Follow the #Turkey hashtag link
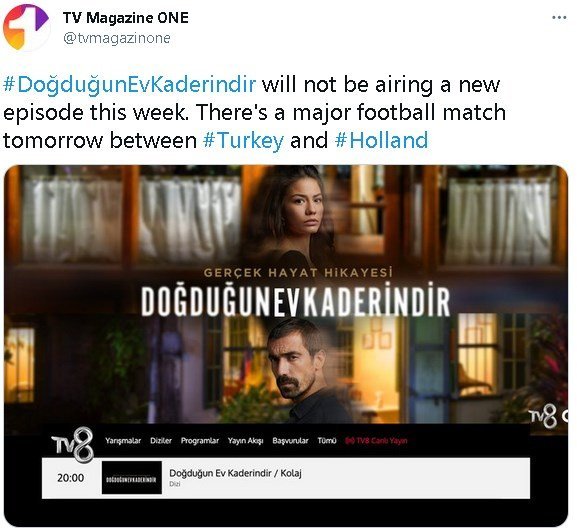 (243, 140)
